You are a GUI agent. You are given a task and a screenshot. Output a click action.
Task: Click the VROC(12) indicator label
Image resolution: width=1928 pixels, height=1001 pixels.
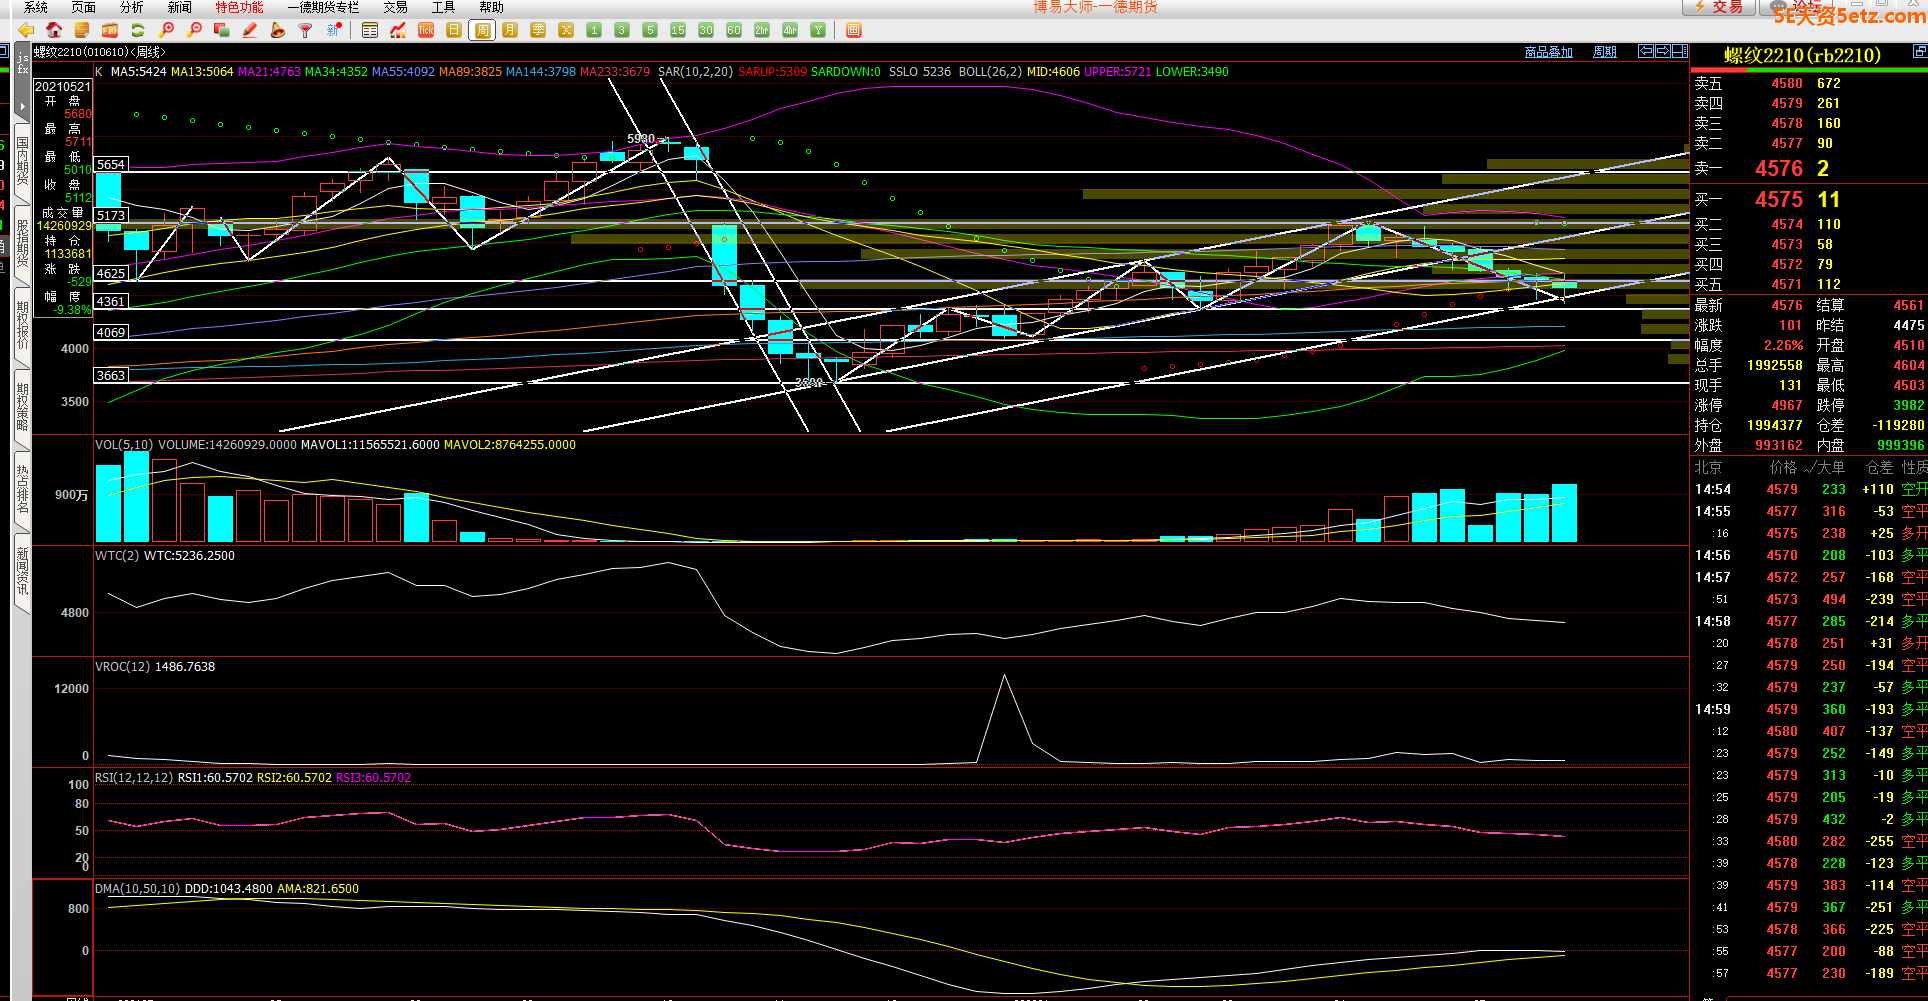[123, 667]
